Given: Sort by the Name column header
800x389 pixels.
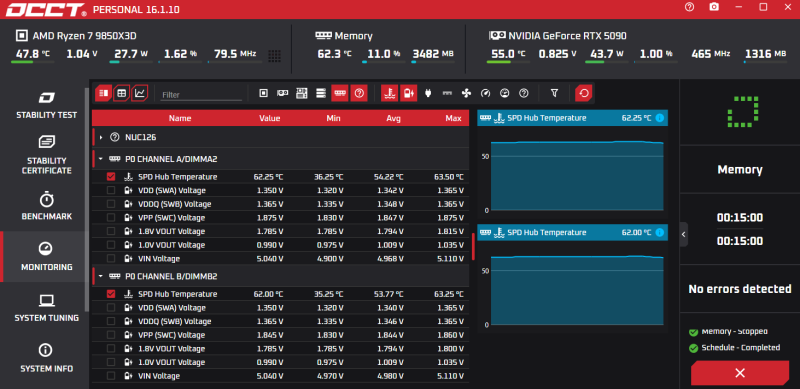Looking at the screenshot, I should 180,118.
